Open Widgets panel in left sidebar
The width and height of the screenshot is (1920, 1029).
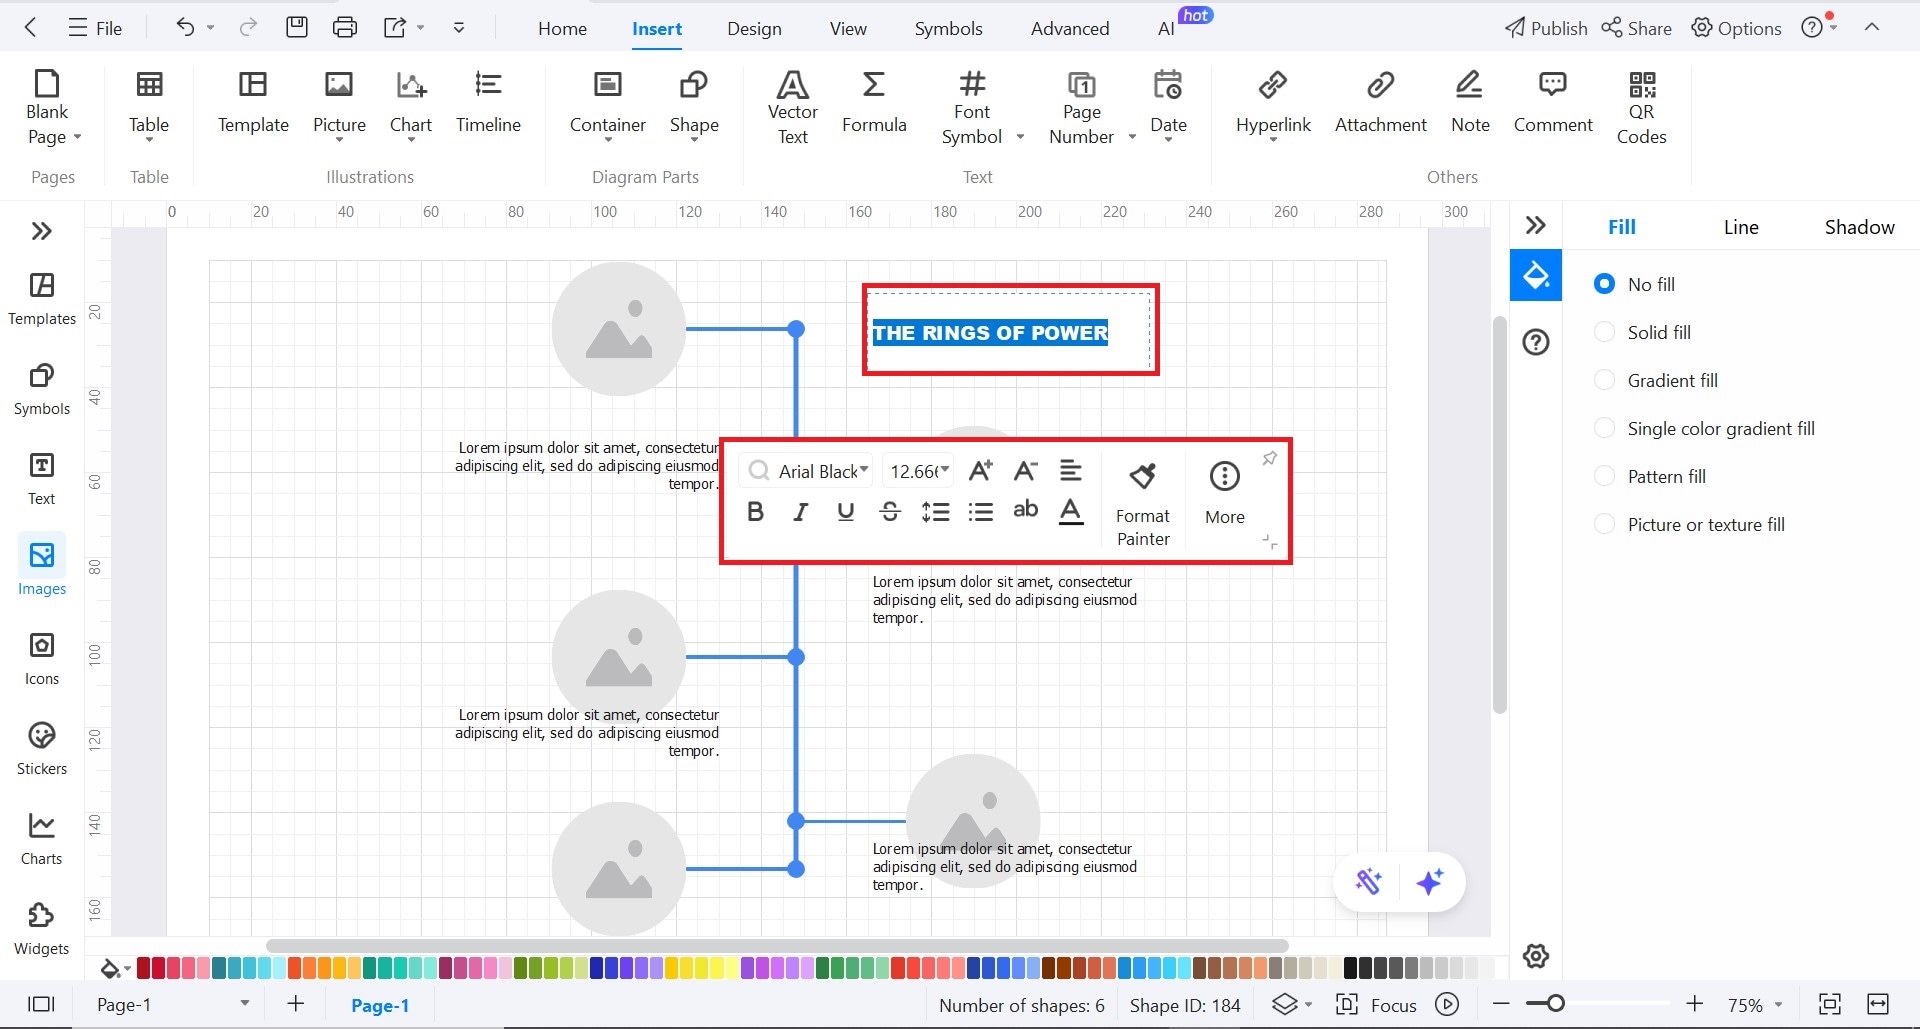42,929
